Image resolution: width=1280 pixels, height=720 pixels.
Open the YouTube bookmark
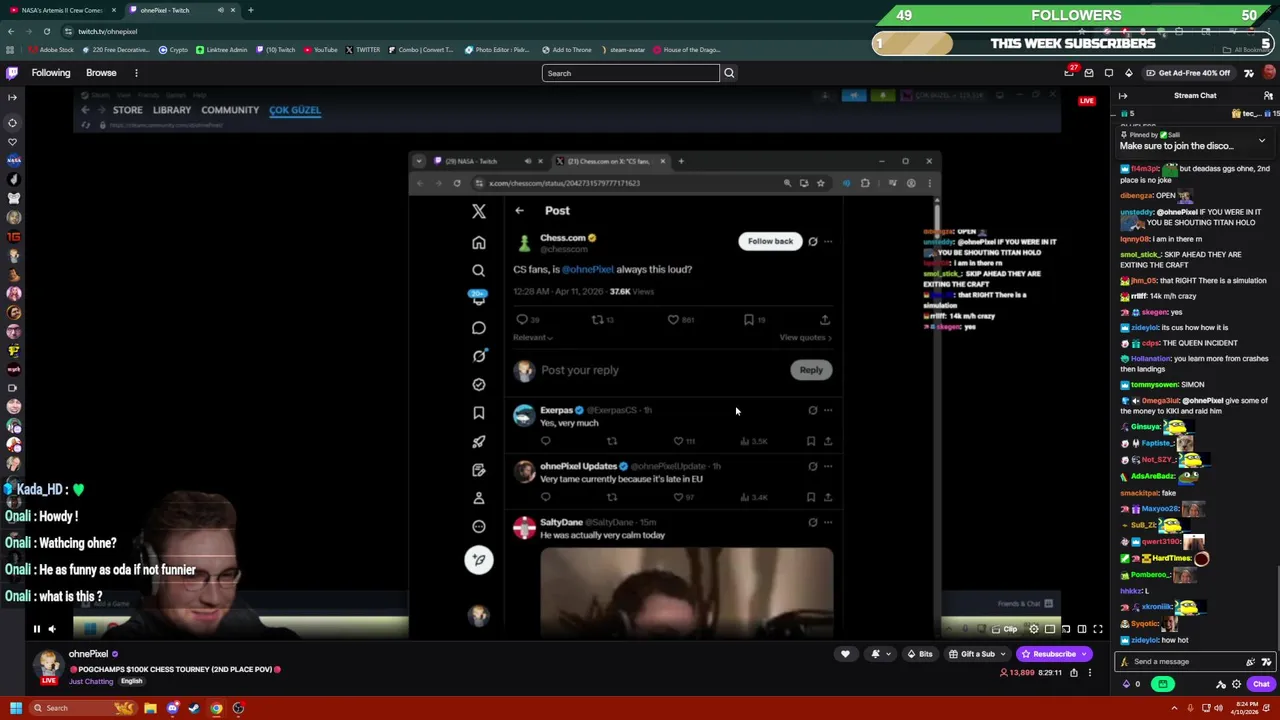click(x=320, y=50)
